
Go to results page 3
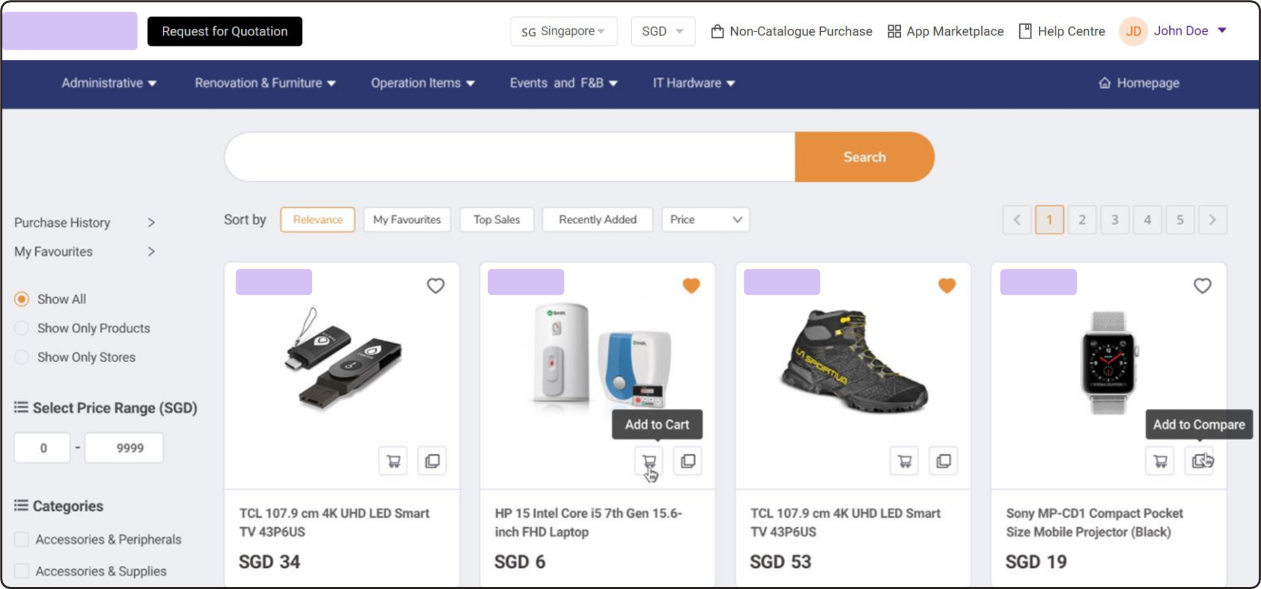tap(1115, 220)
